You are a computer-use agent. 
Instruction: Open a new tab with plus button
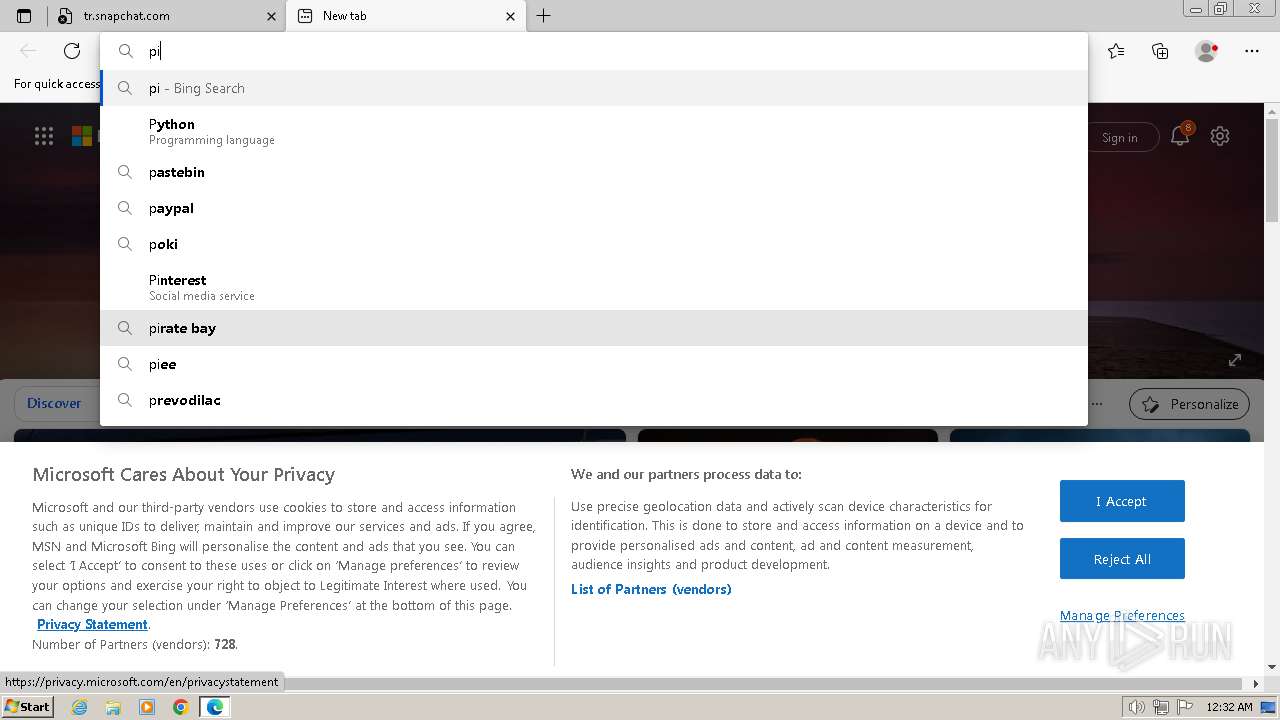click(x=543, y=16)
